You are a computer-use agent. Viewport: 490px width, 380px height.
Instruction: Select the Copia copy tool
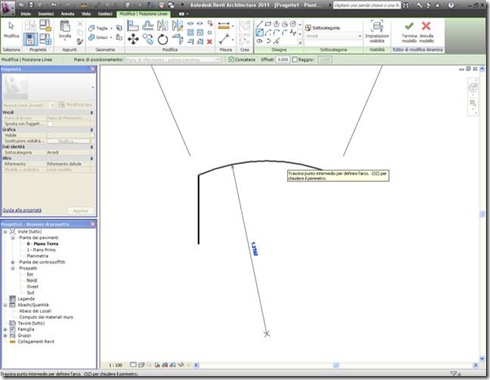coord(148,40)
